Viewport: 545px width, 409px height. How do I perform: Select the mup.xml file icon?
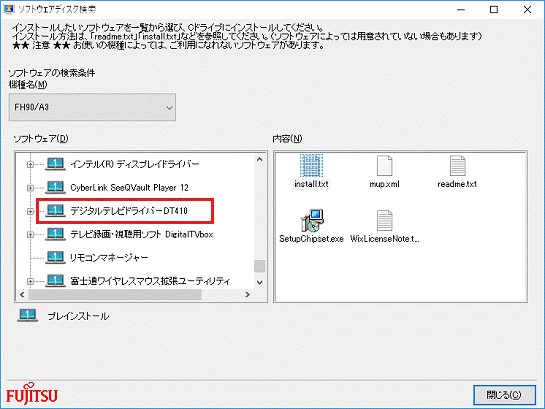384,166
